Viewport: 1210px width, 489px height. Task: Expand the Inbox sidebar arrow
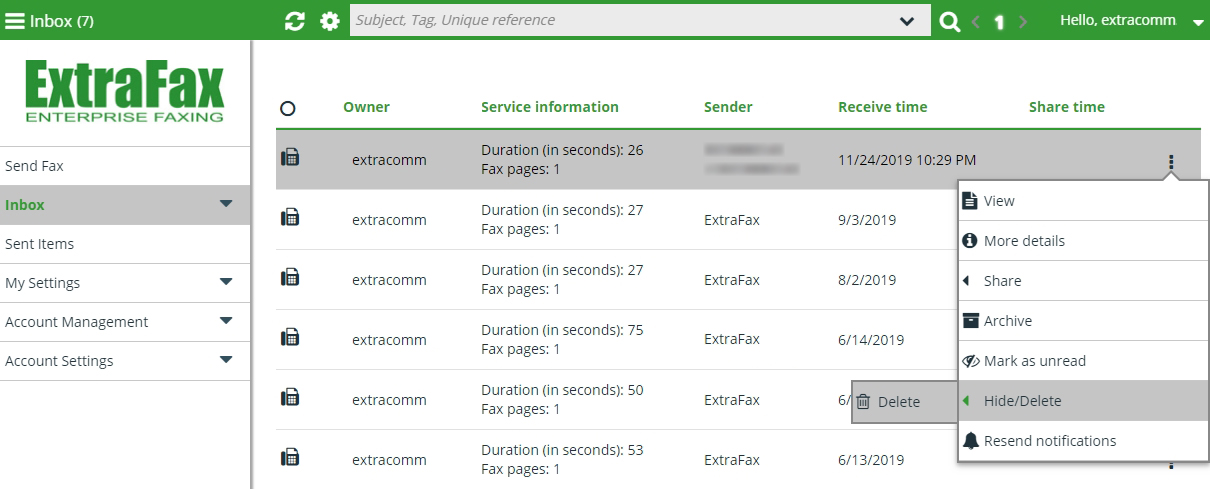click(226, 204)
